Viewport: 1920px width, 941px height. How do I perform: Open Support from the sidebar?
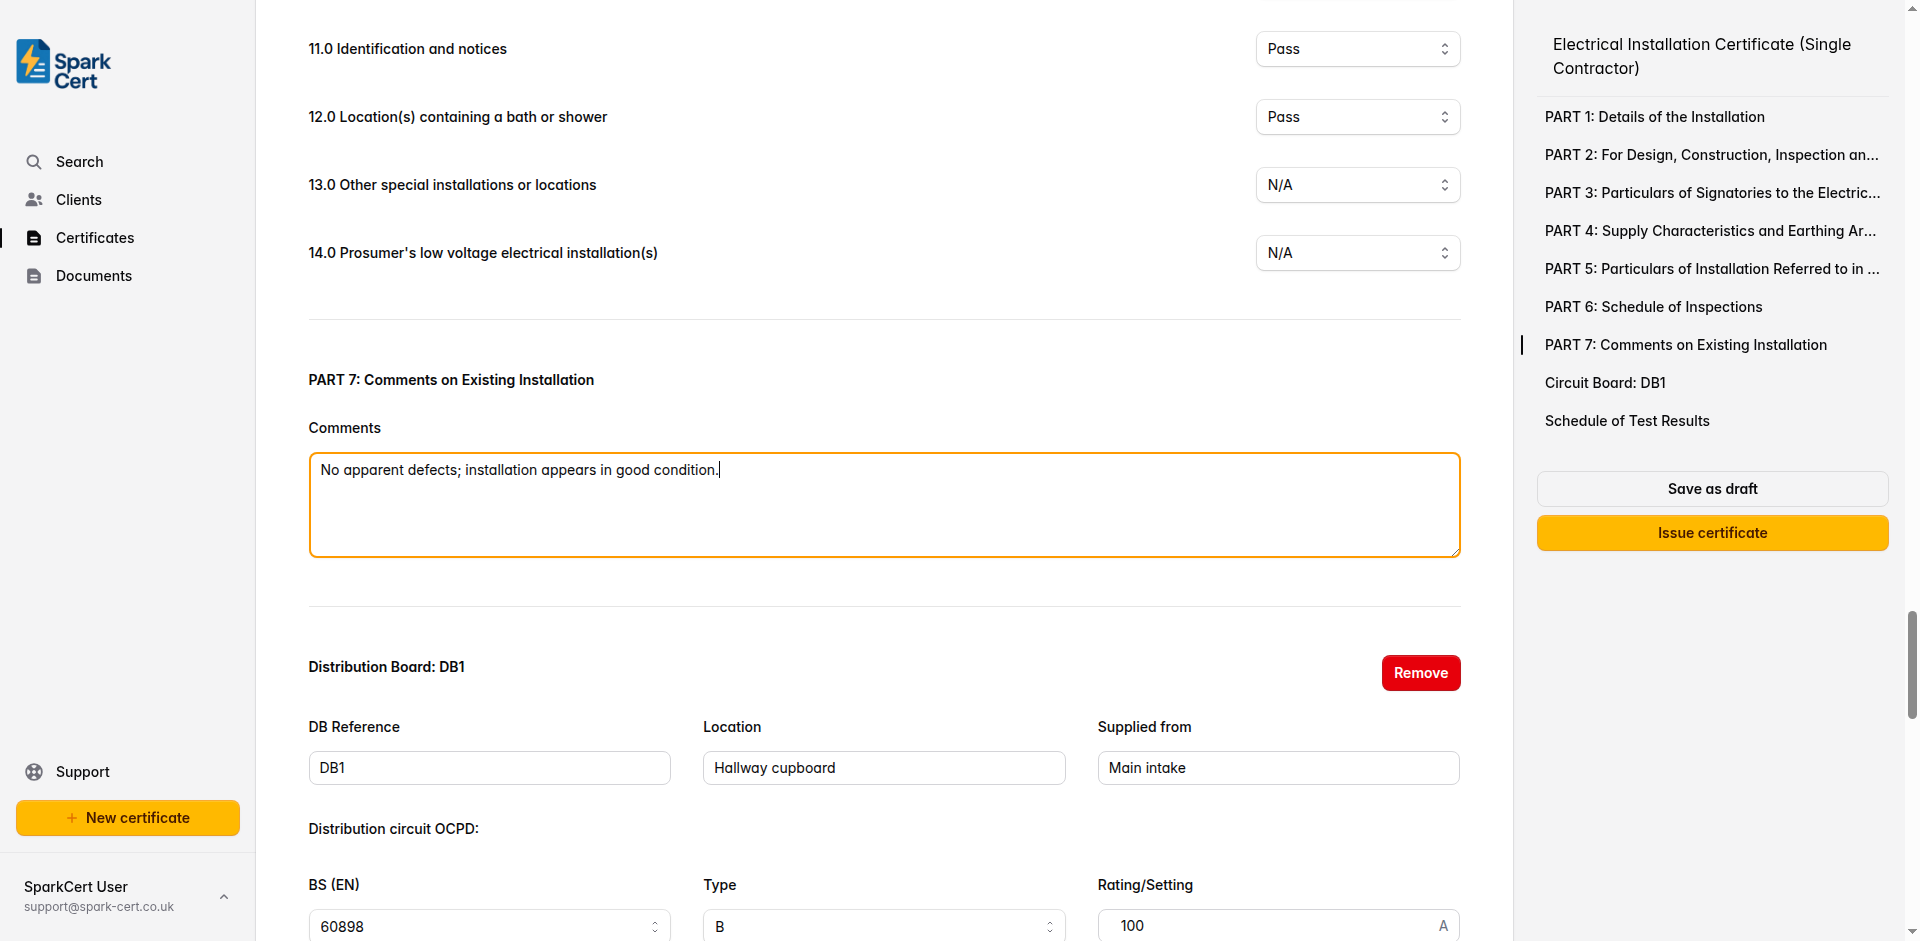point(34,771)
